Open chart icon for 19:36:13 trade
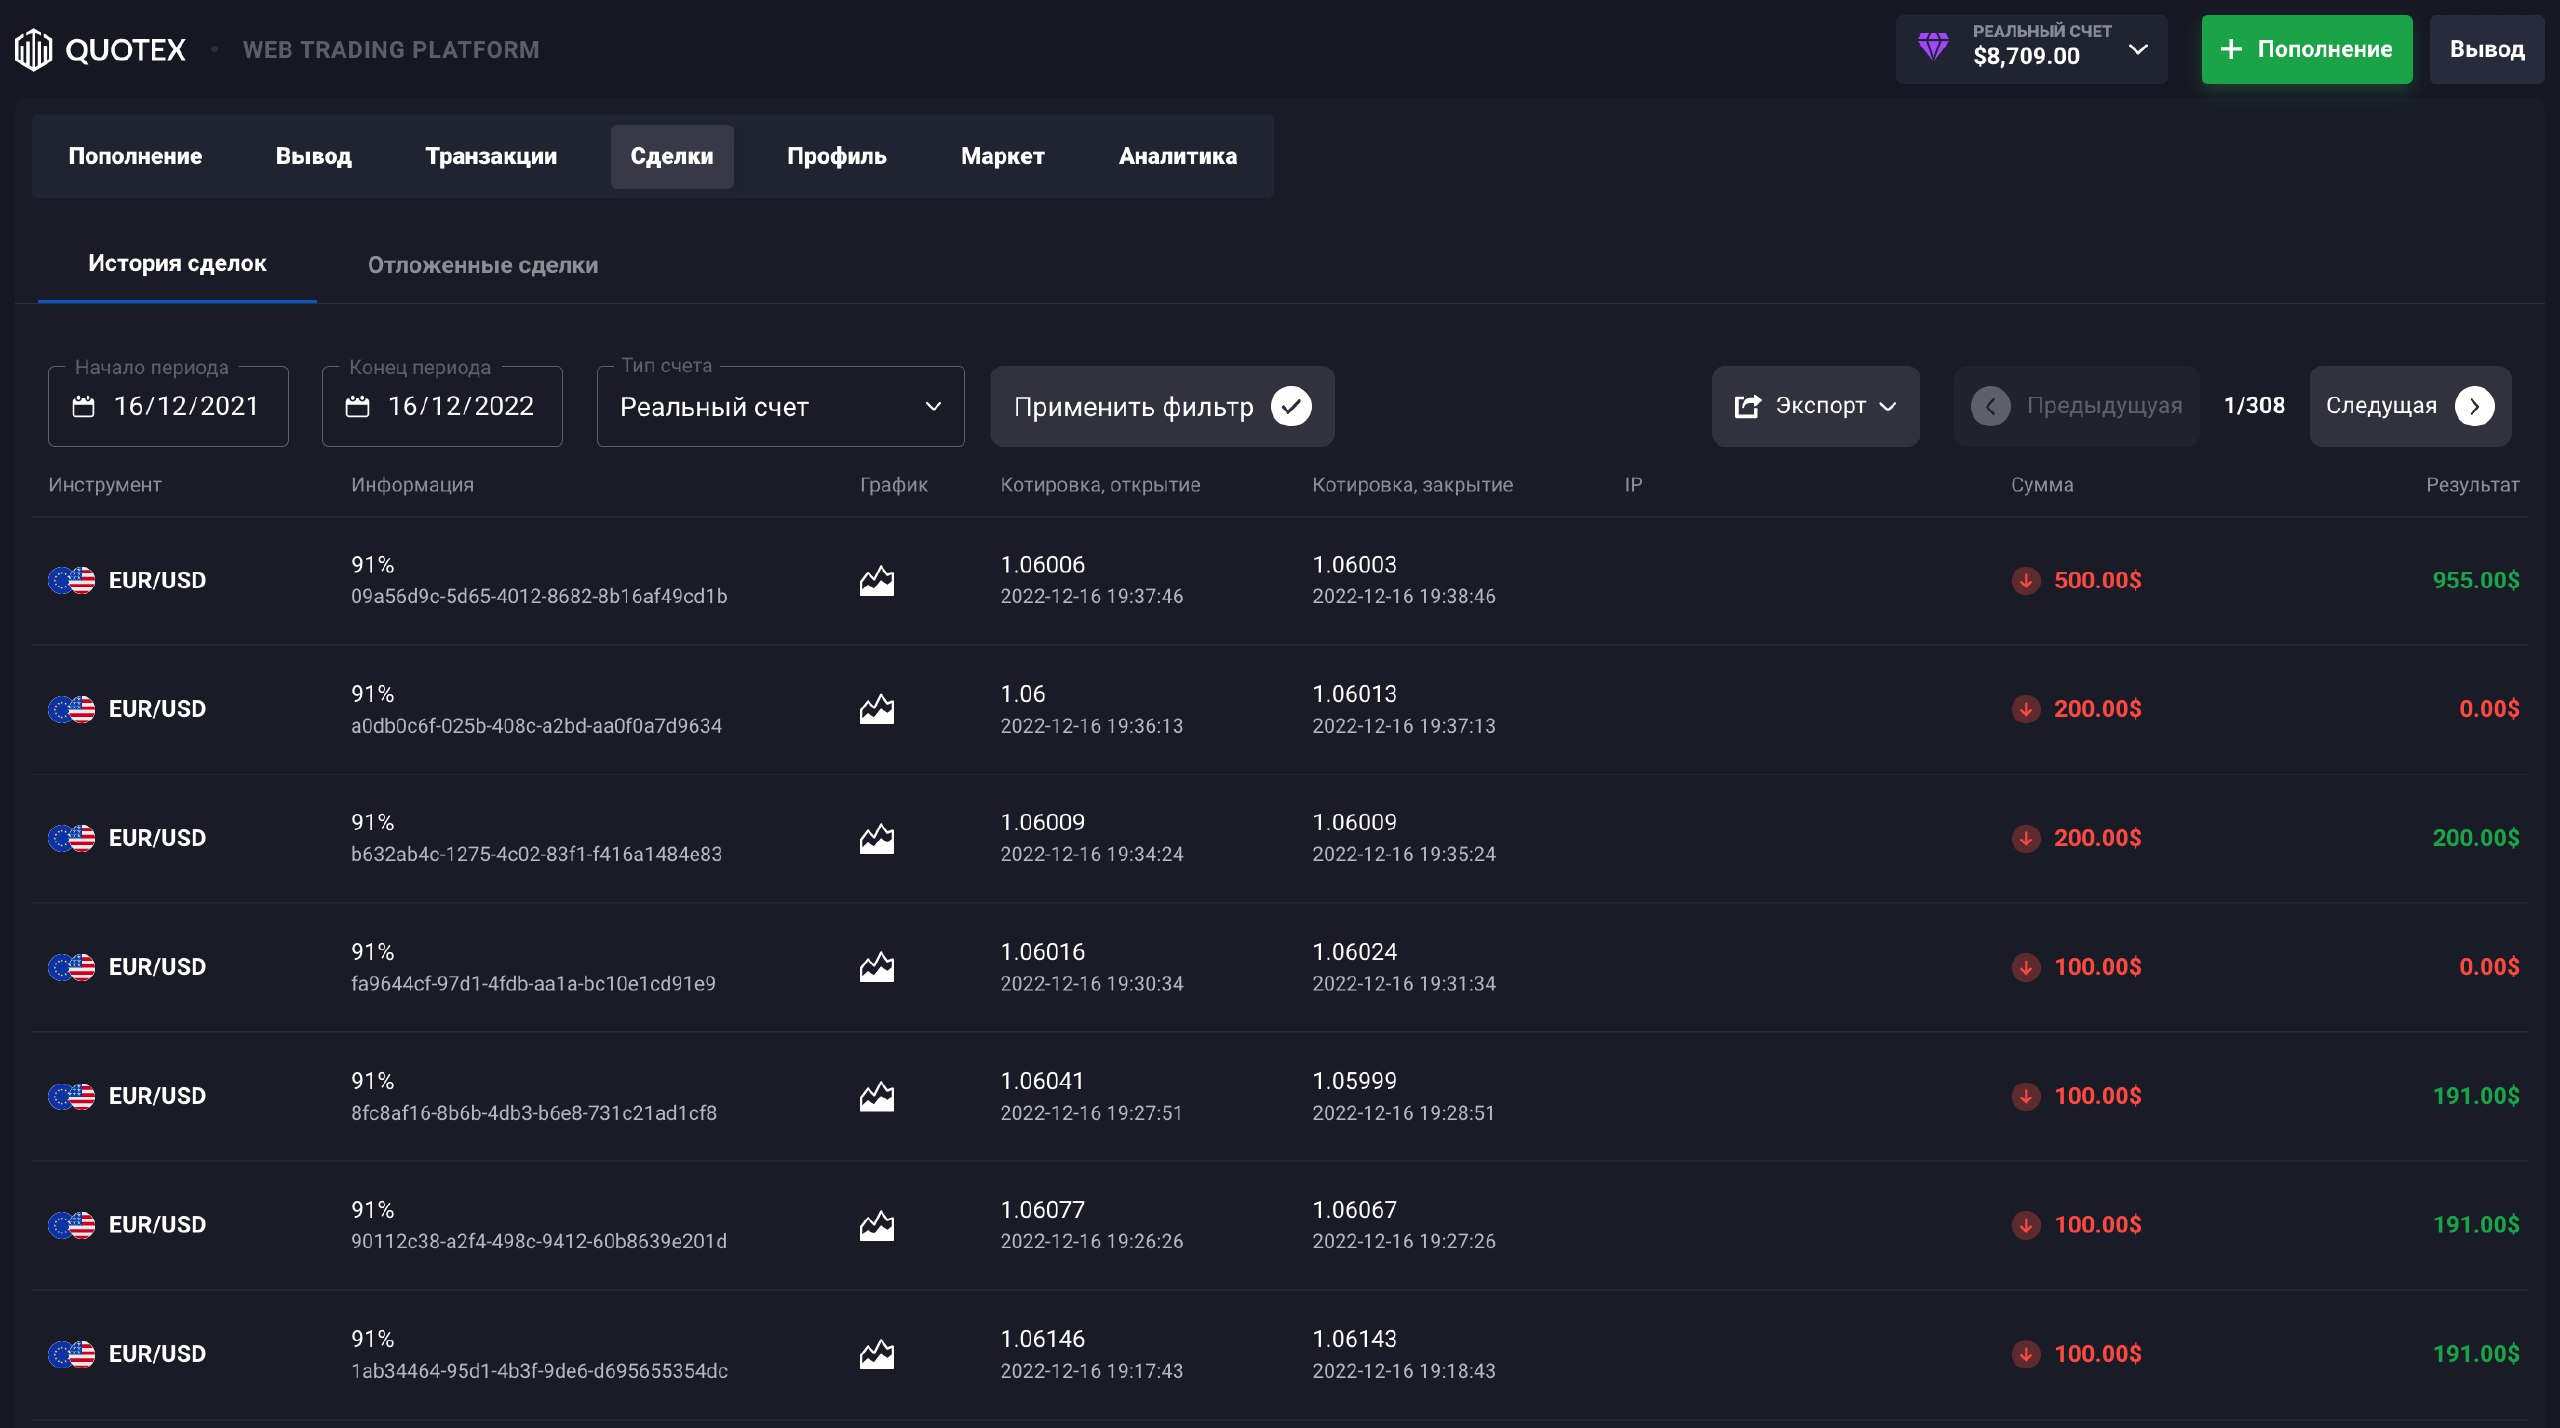 (877, 709)
